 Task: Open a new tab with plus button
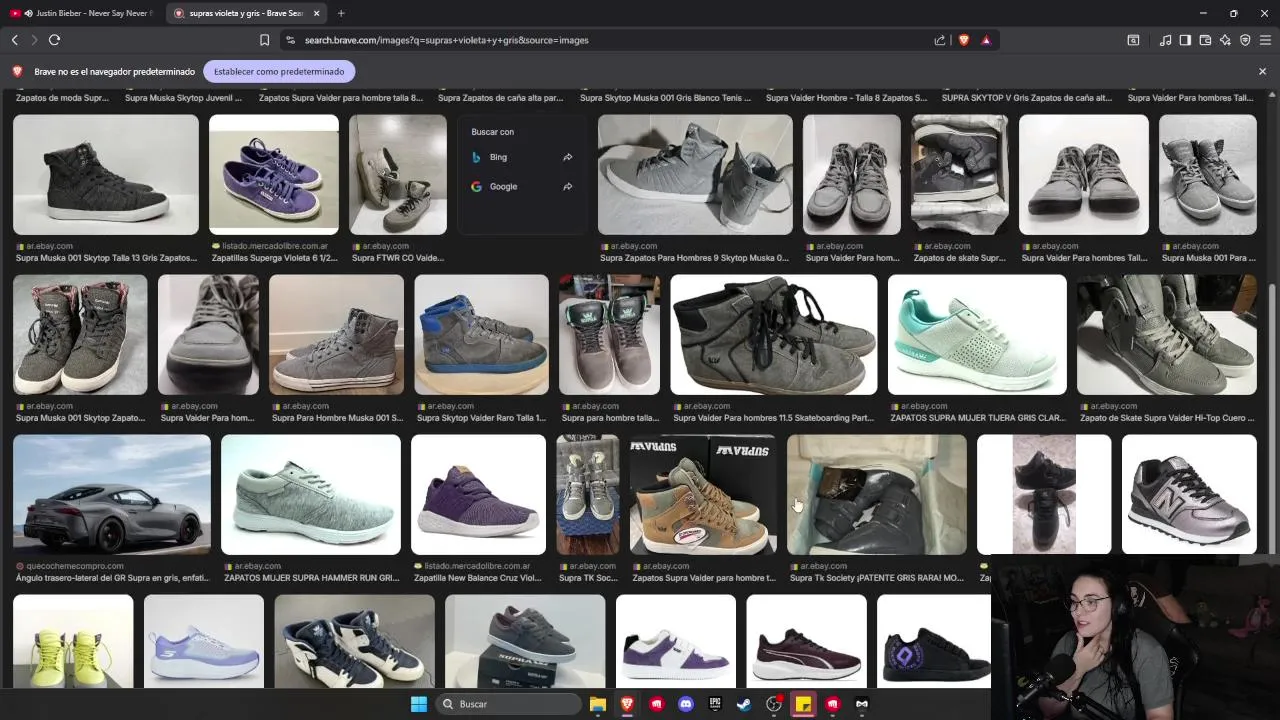click(341, 13)
